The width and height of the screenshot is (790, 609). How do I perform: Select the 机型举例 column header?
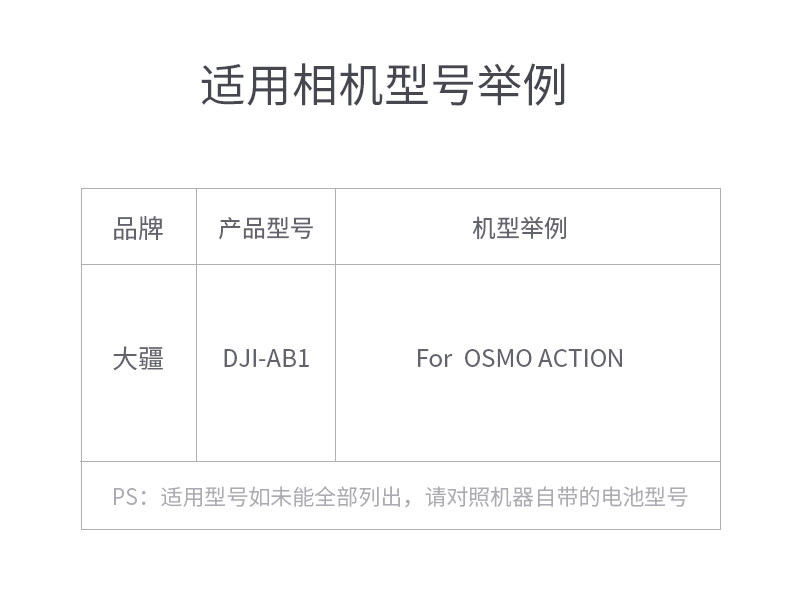519,228
